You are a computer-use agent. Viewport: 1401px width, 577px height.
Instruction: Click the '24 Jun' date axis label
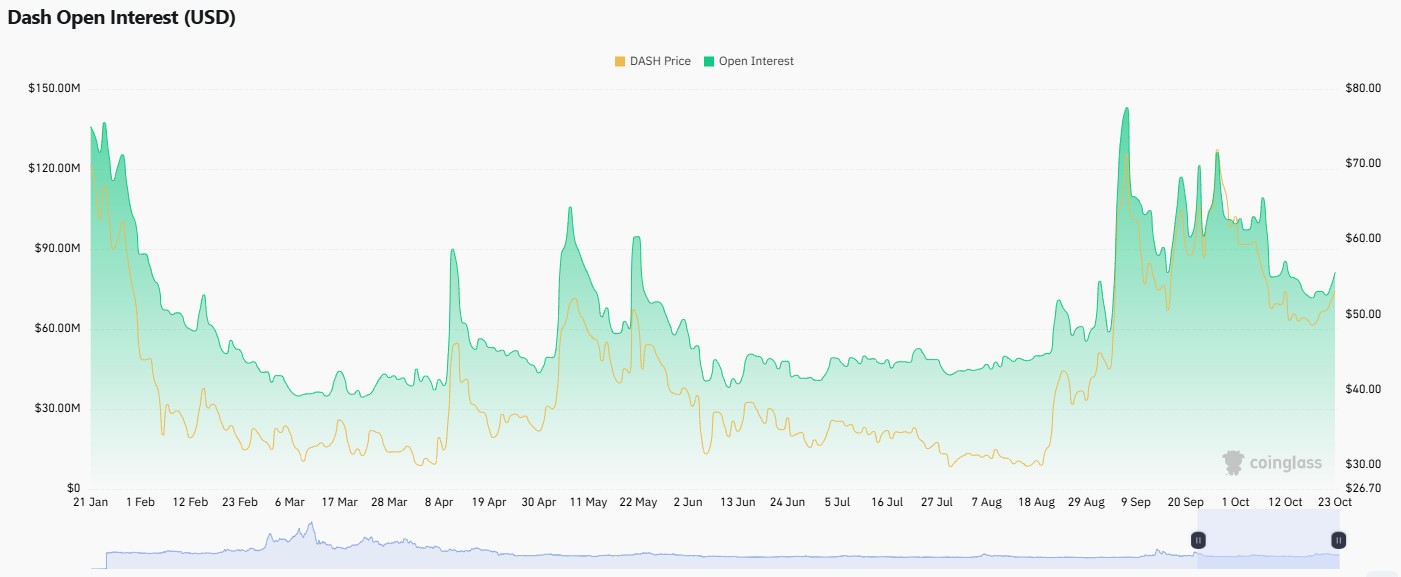(787, 502)
